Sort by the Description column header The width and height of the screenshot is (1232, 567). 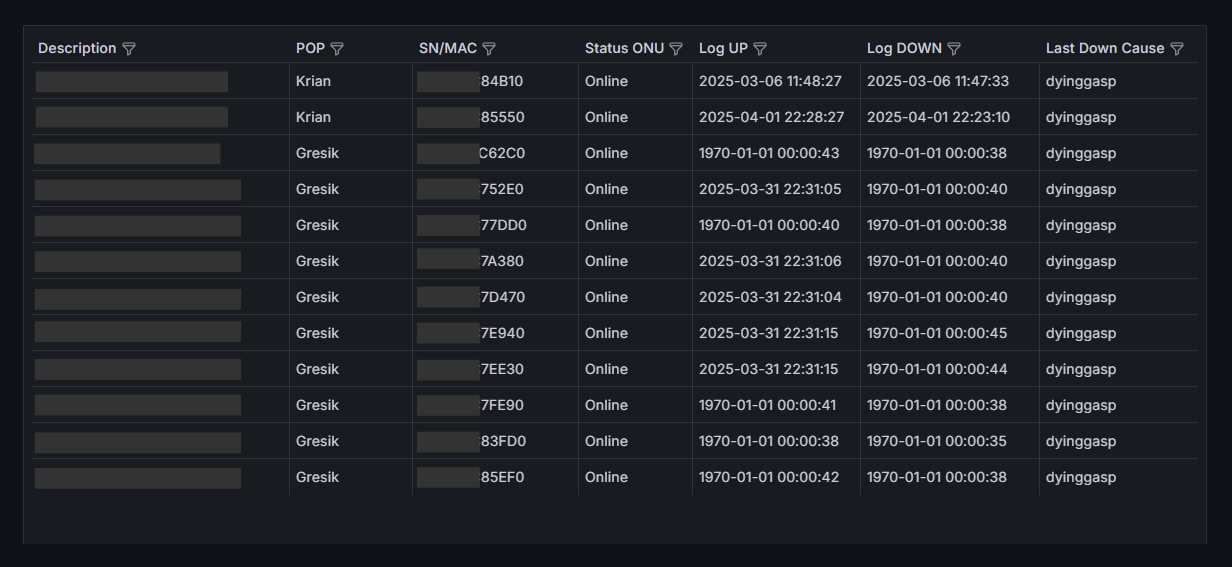pyautogui.click(x=77, y=48)
